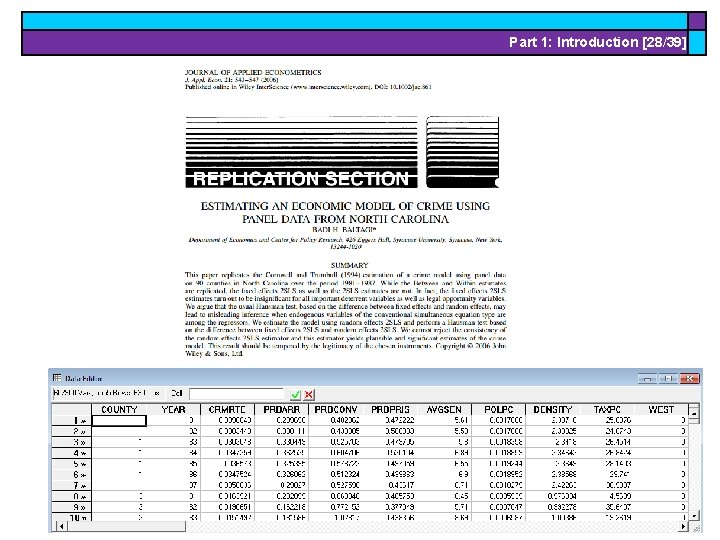Click the paper title ESTIMATING AN ECONOMIC MODEL
Screen dimensions: 720x540
pyautogui.click(x=345, y=212)
